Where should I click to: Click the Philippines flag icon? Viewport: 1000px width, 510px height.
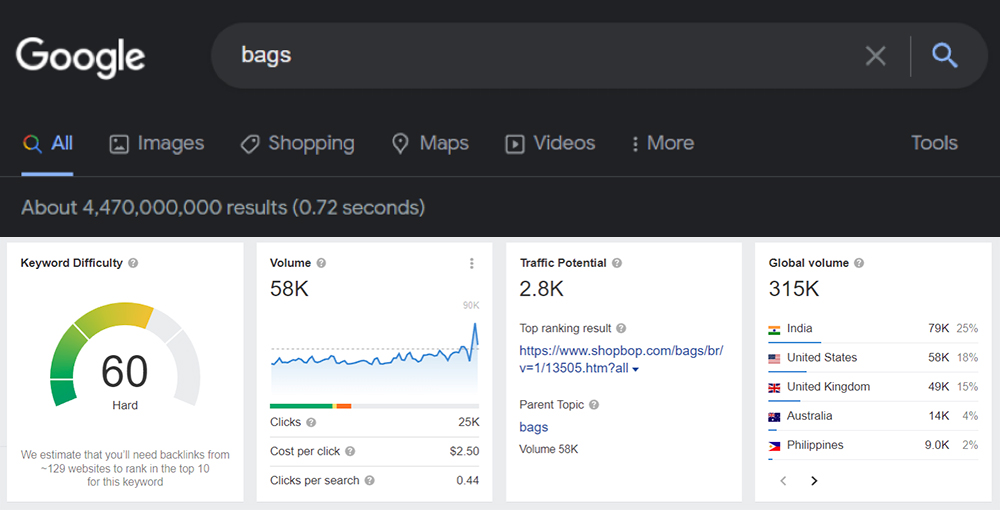click(x=774, y=446)
